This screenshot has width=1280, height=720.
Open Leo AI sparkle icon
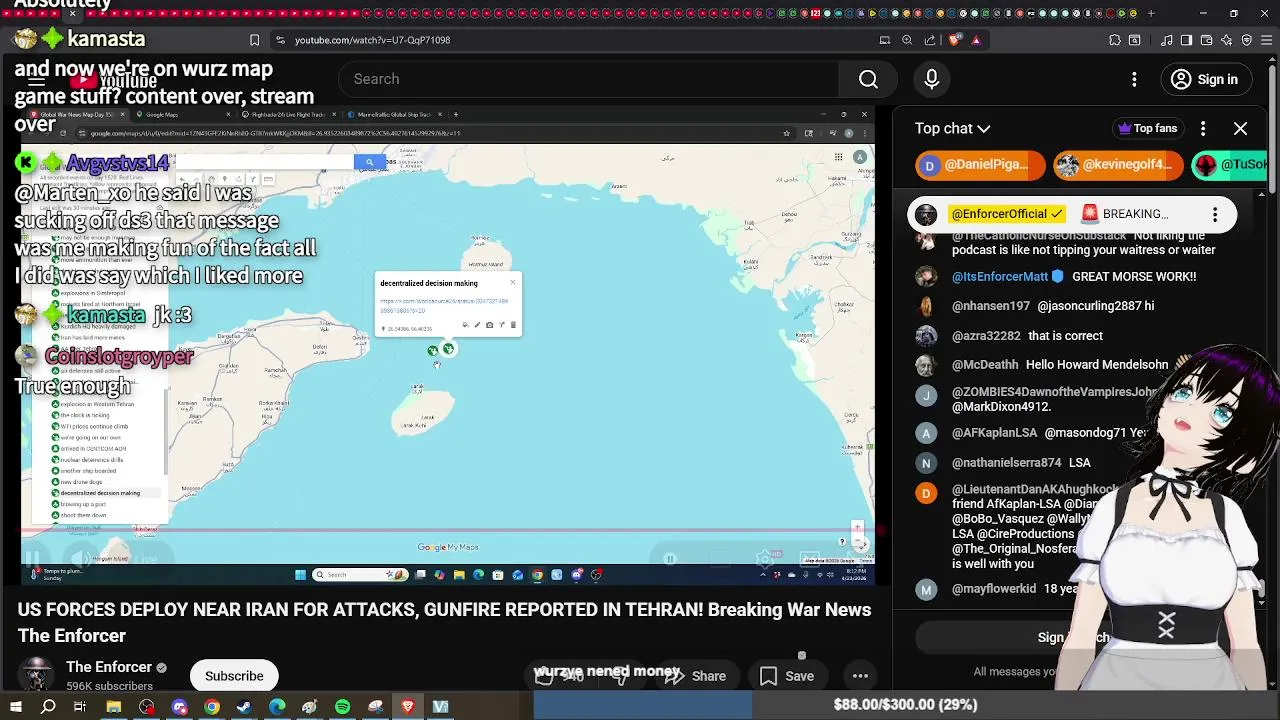tap(1227, 40)
